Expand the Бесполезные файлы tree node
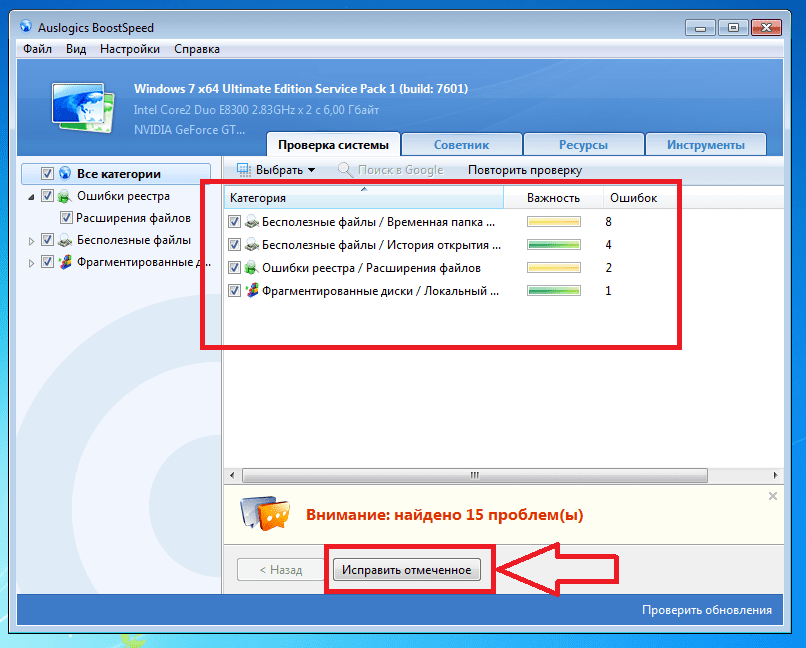This screenshot has height=648, width=806. pos(31,240)
